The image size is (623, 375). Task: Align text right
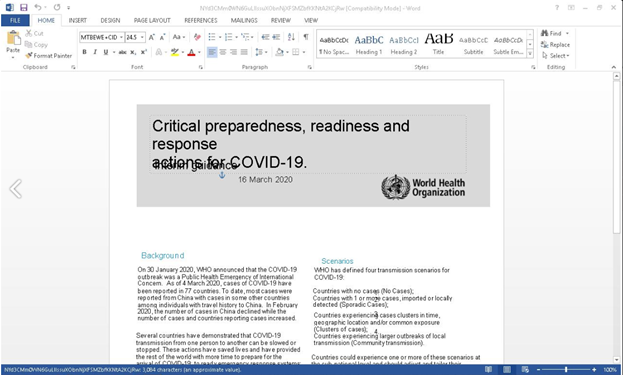pos(234,52)
